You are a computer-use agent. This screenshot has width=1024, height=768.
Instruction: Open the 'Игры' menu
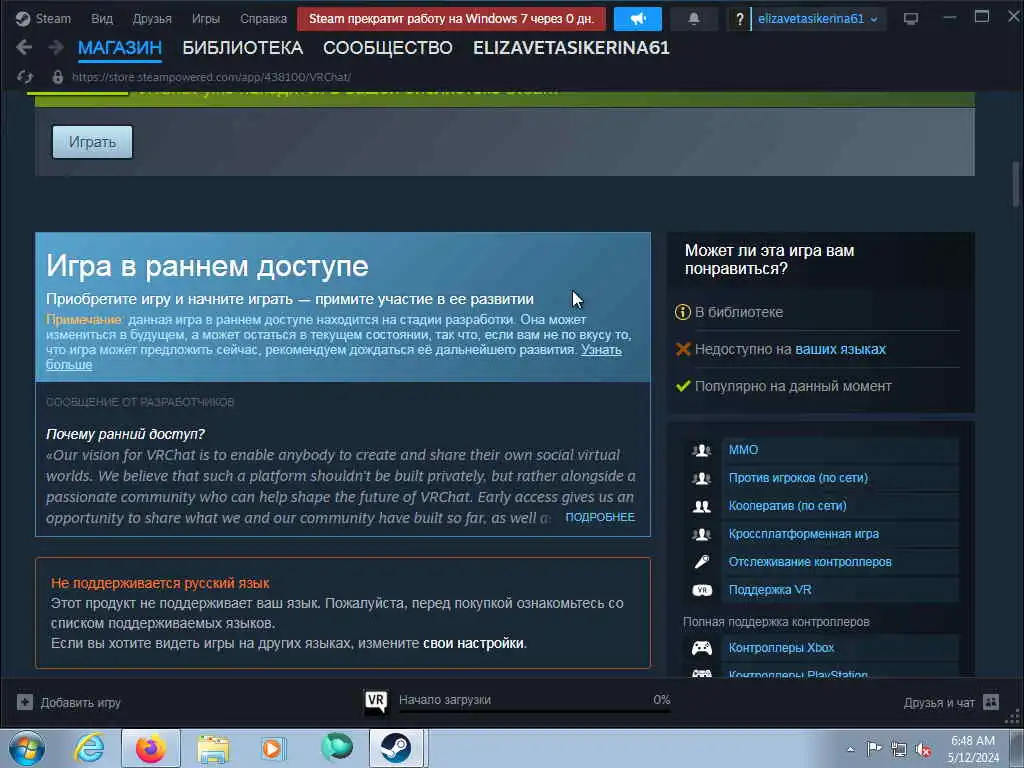point(206,18)
